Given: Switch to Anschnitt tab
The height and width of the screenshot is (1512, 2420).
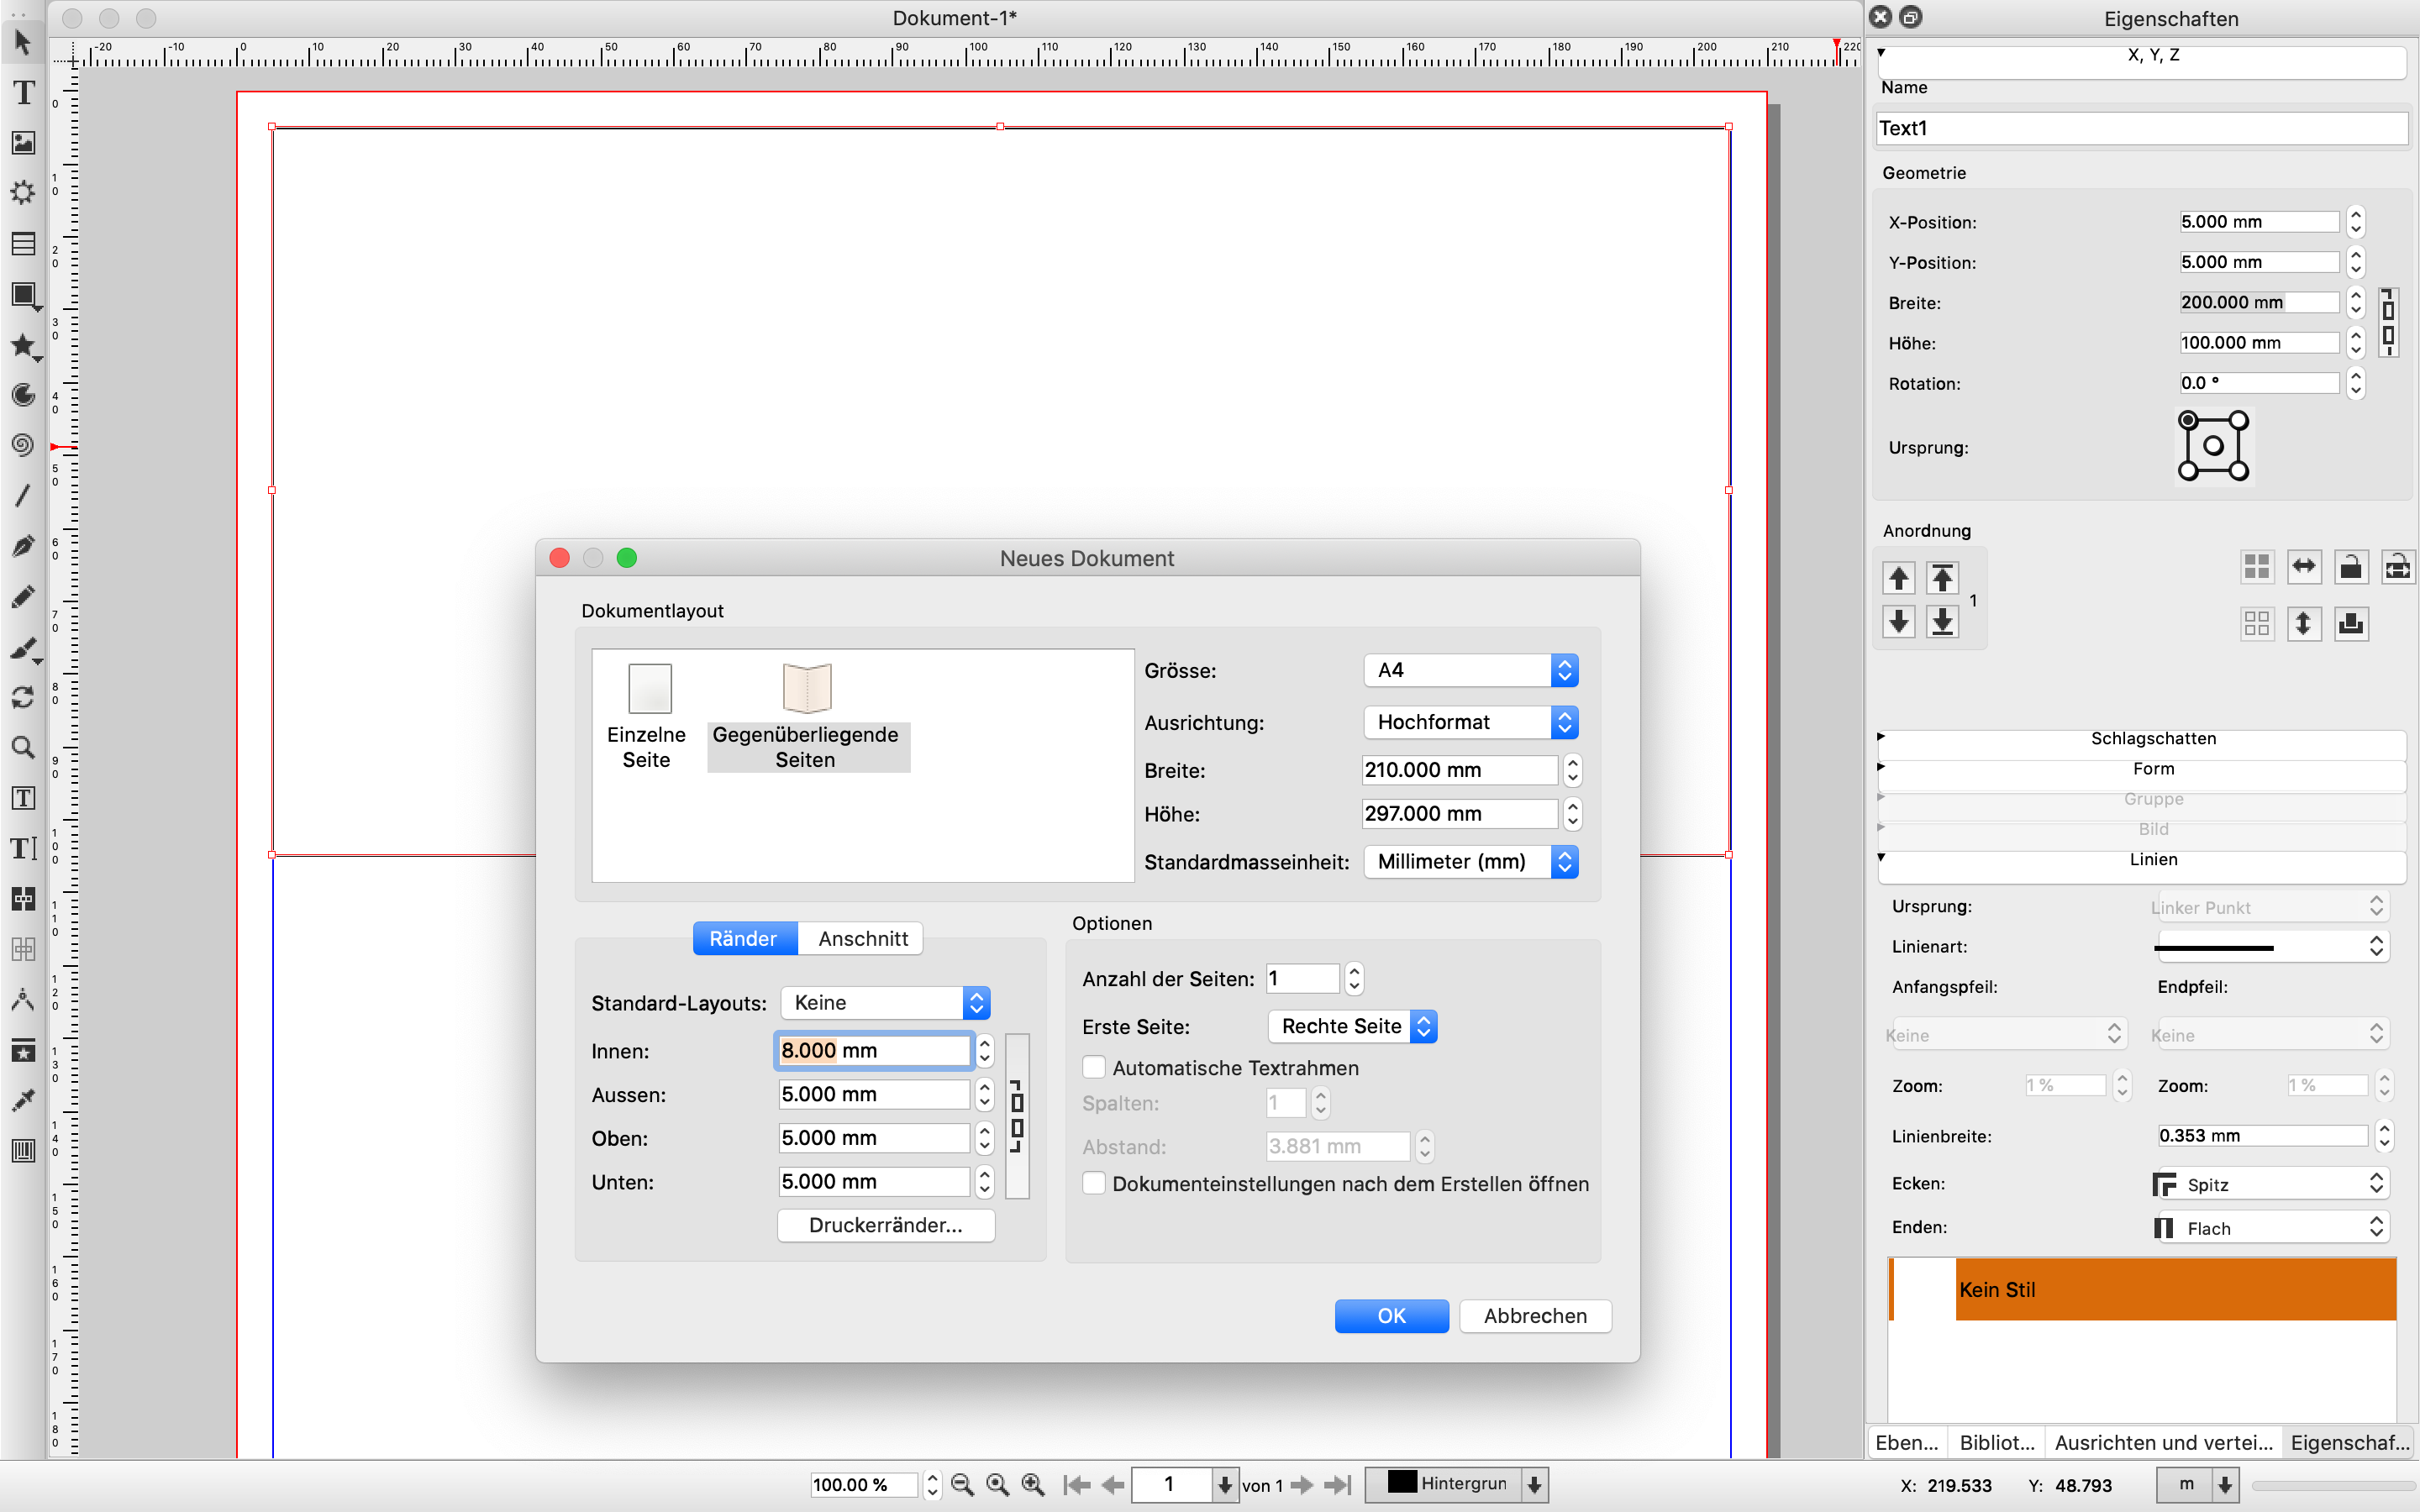Looking at the screenshot, I should coord(860,939).
